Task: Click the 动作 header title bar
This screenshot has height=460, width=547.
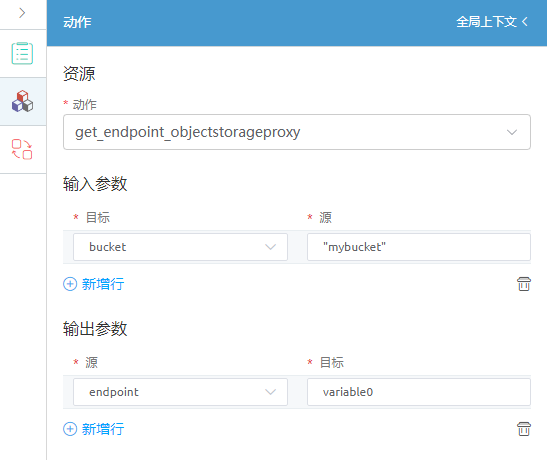Action: click(x=297, y=22)
